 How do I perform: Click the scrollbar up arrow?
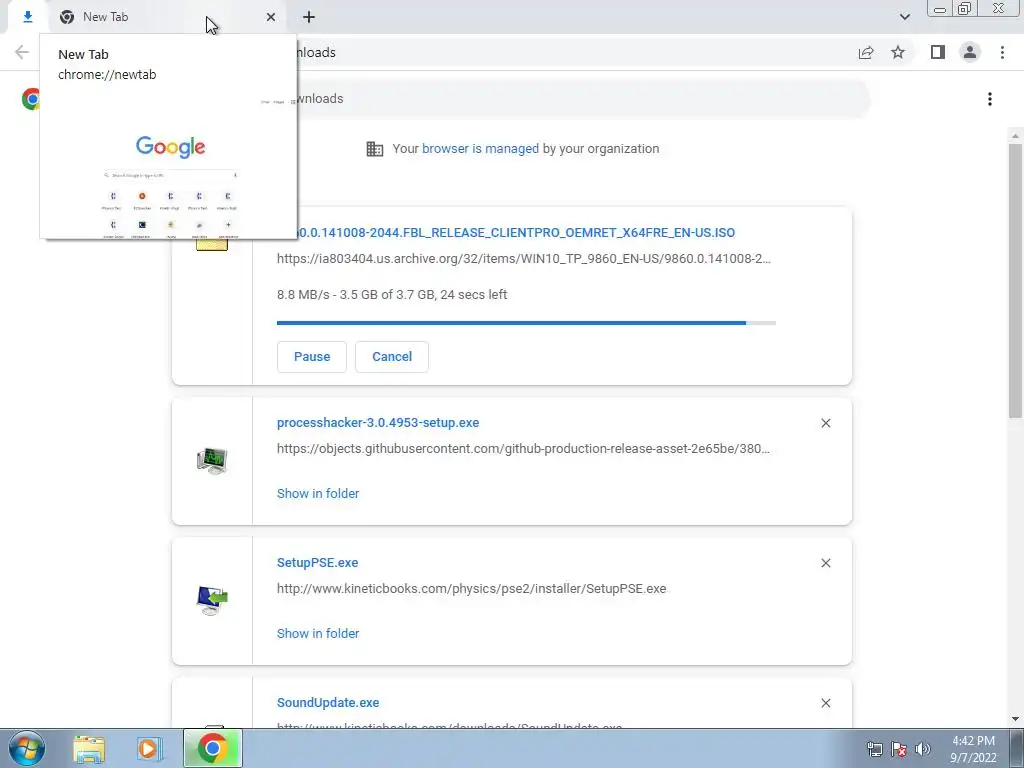point(1015,136)
